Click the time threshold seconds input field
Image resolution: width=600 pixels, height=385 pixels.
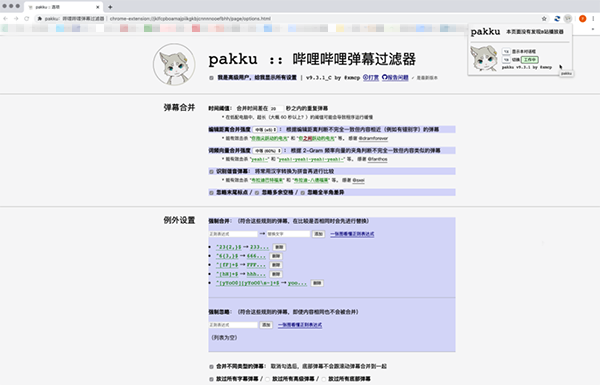pyautogui.click(x=276, y=109)
